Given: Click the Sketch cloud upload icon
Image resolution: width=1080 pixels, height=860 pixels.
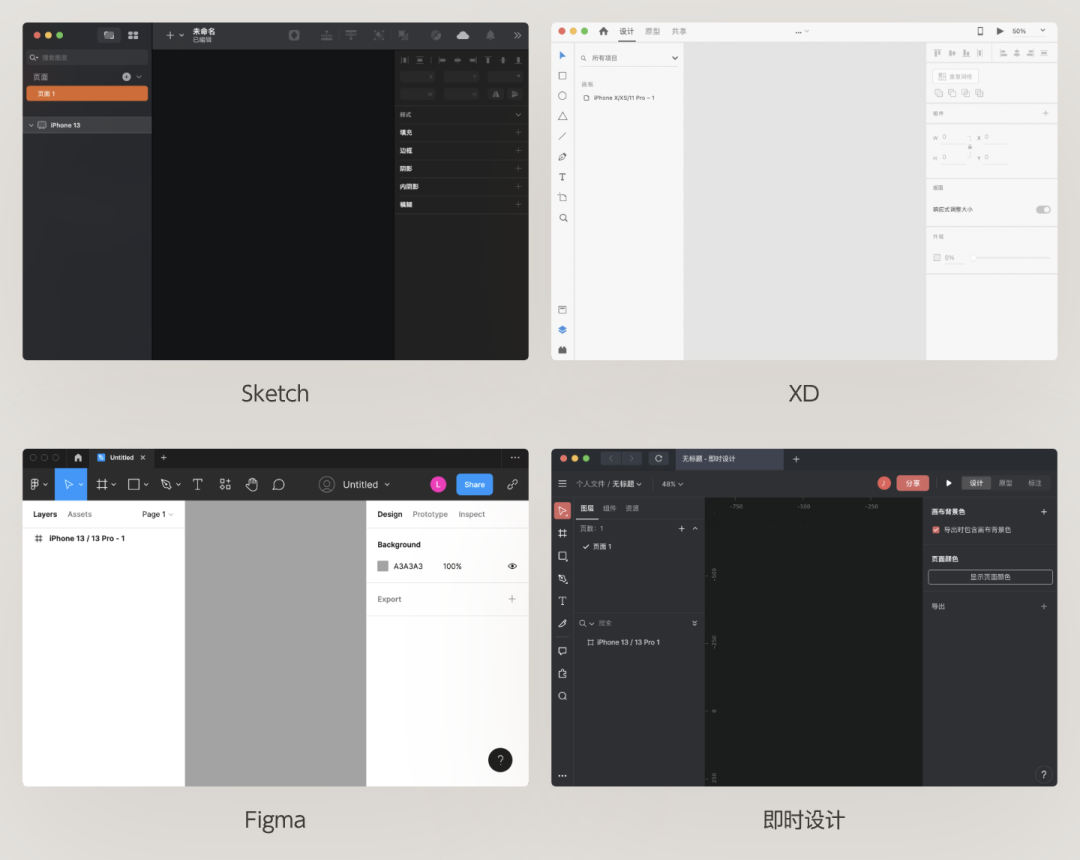Looking at the screenshot, I should click(x=463, y=35).
